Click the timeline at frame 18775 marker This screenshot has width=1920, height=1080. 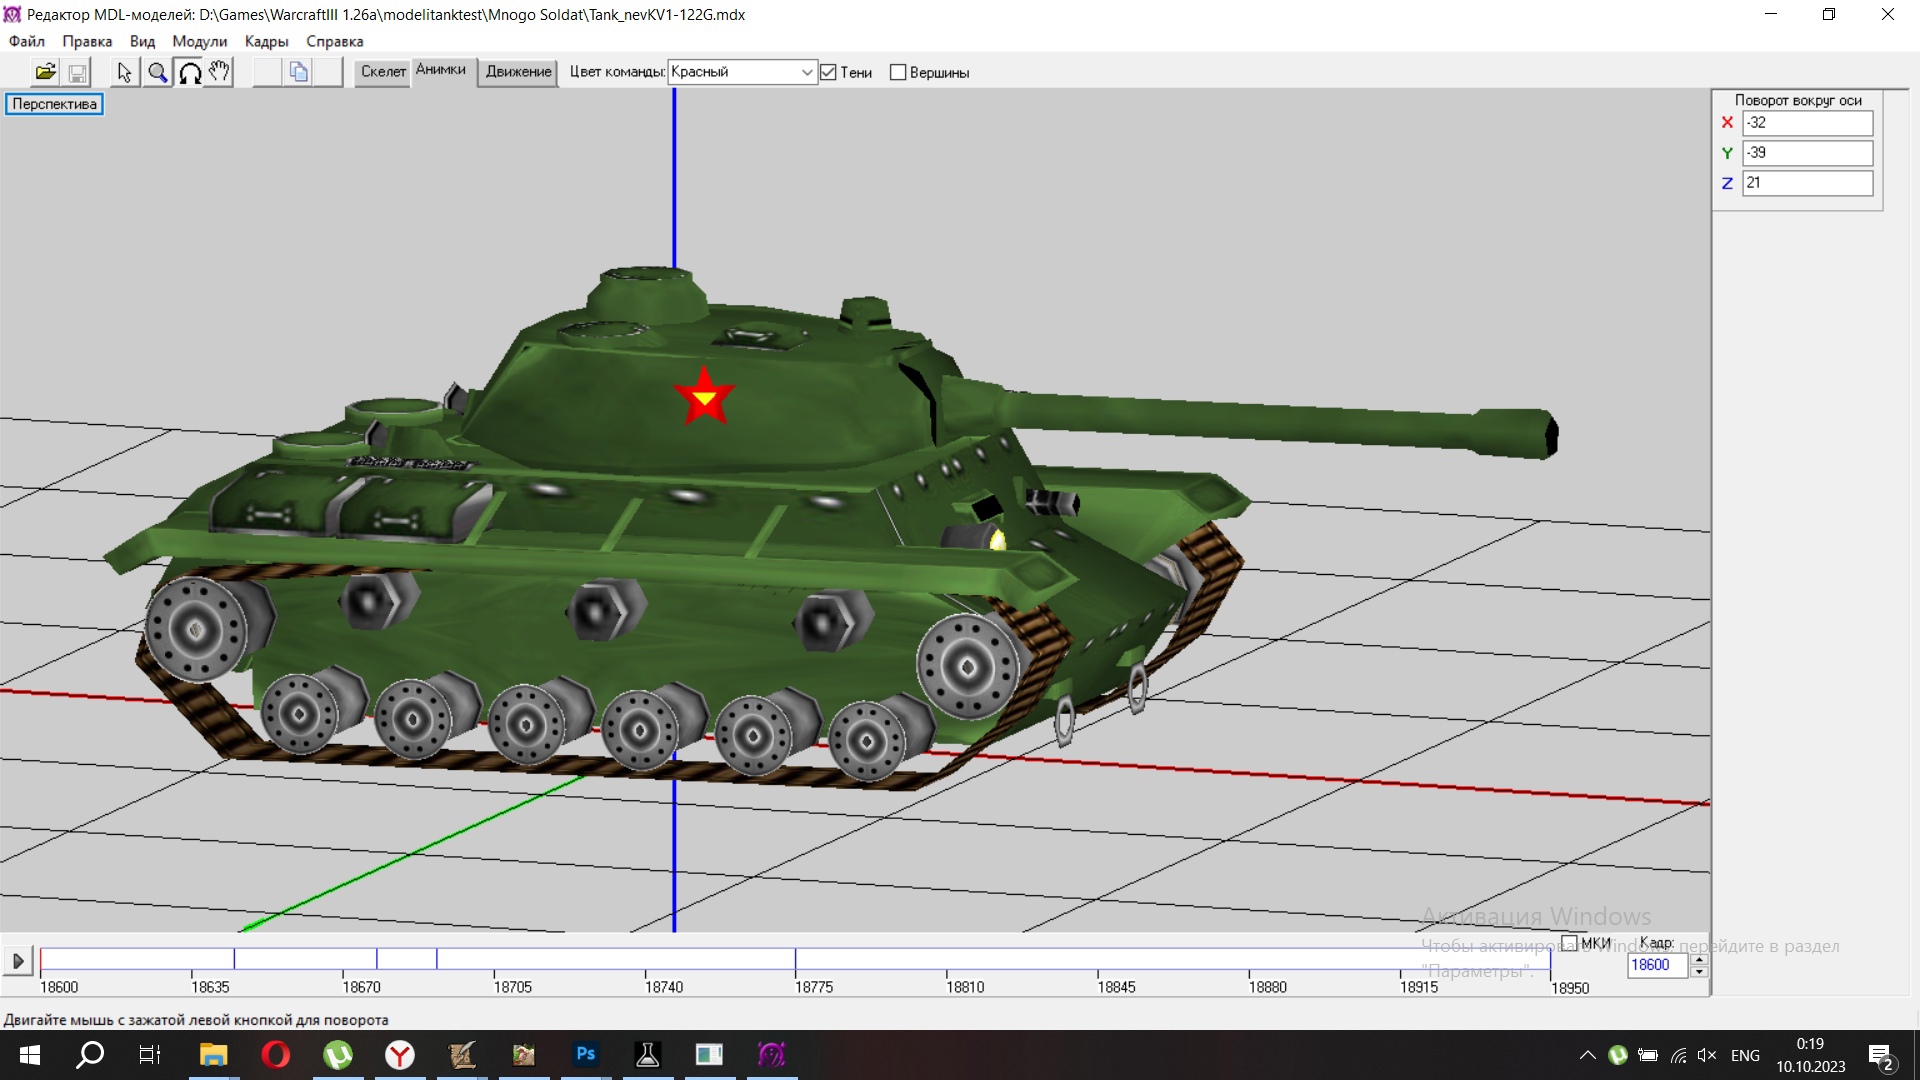click(796, 960)
